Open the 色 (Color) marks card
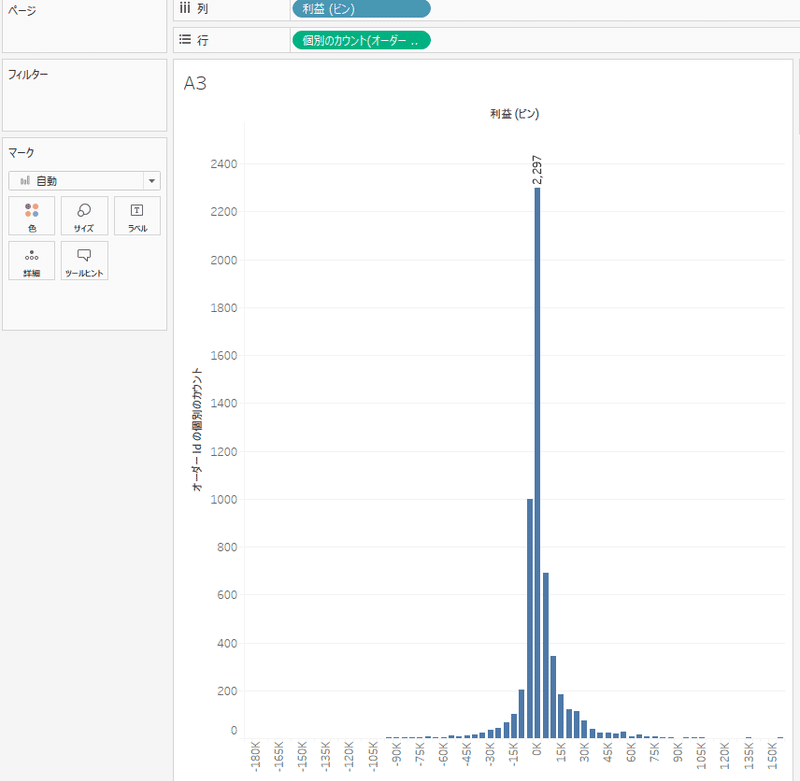Screen dimensions: 800x781 (32, 216)
